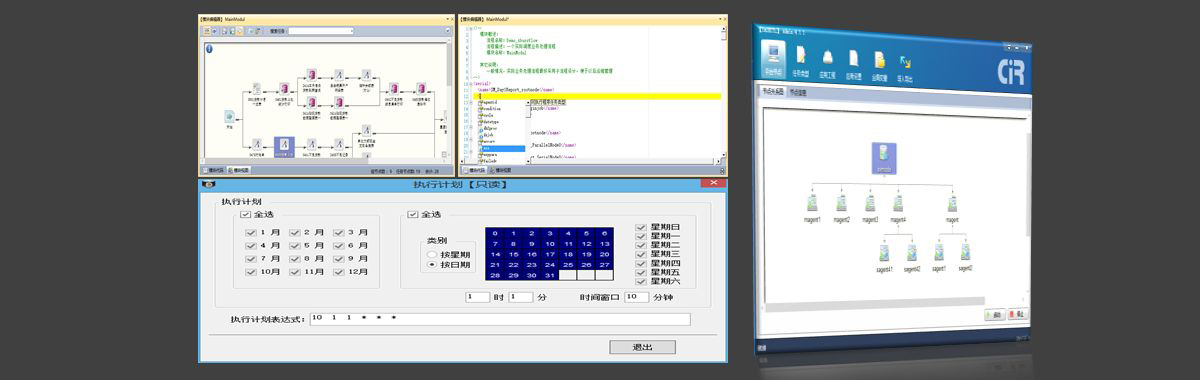Image resolution: width=1200 pixels, height=380 pixels.
Task: Click the yellow highlighted code line
Action: click(597, 96)
